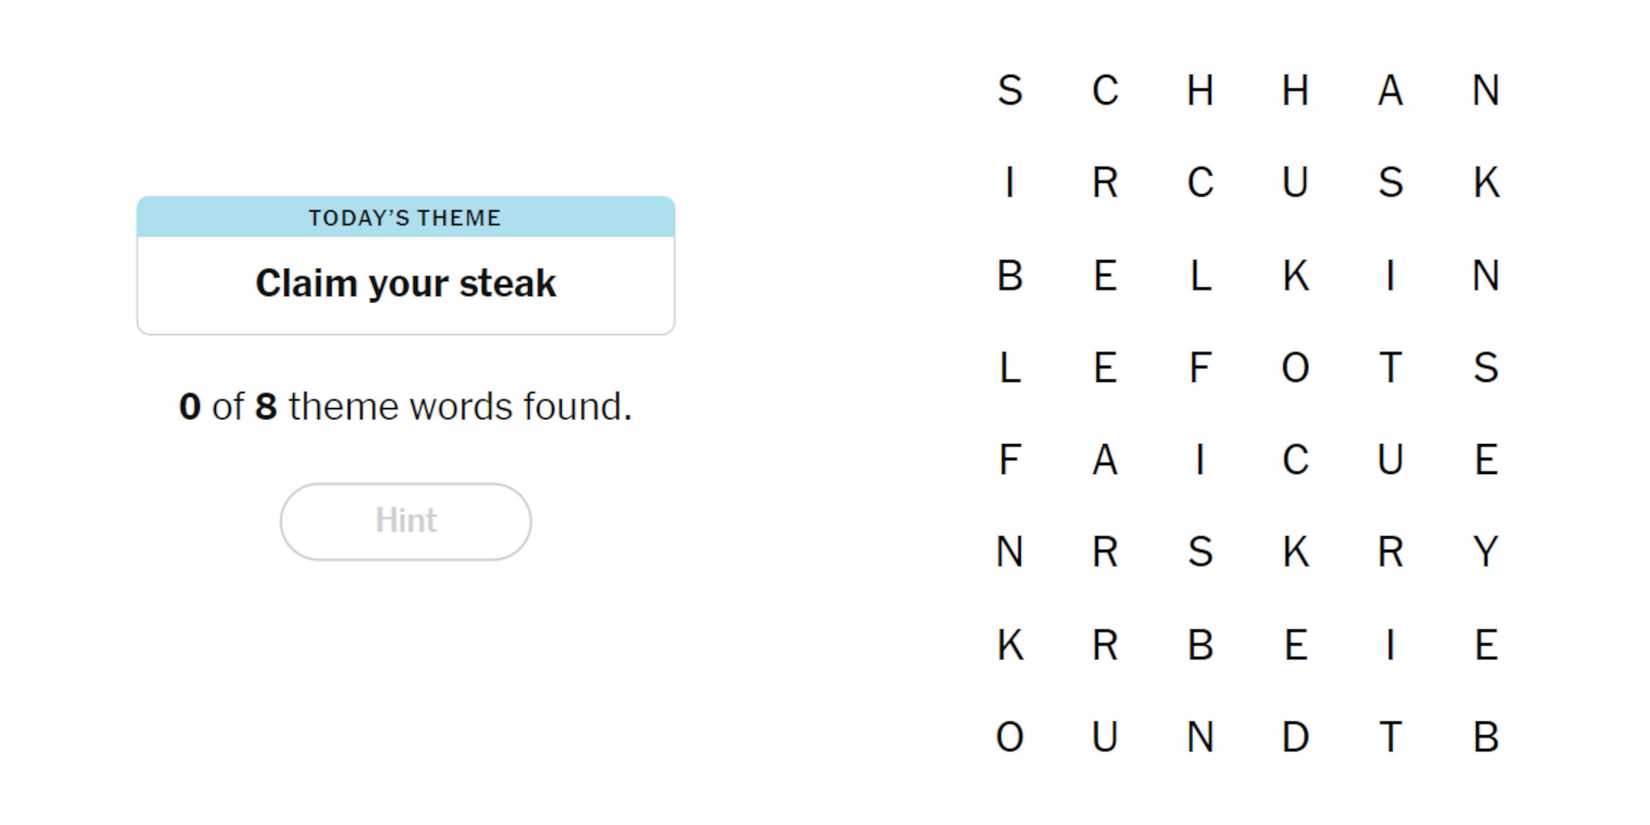The image size is (1650, 825).
Task: Tap the S starting the top row
Action: 1010,91
